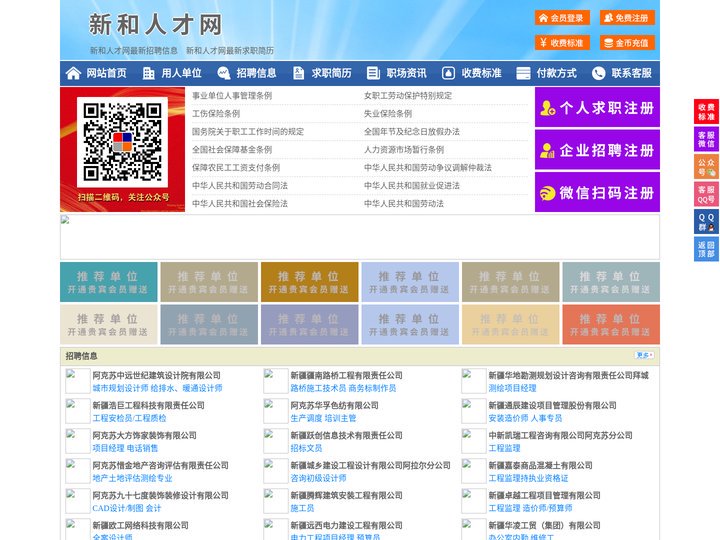
Task: Open job listing CAD设计/制图 会计
Action: pyautogui.click(x=127, y=508)
